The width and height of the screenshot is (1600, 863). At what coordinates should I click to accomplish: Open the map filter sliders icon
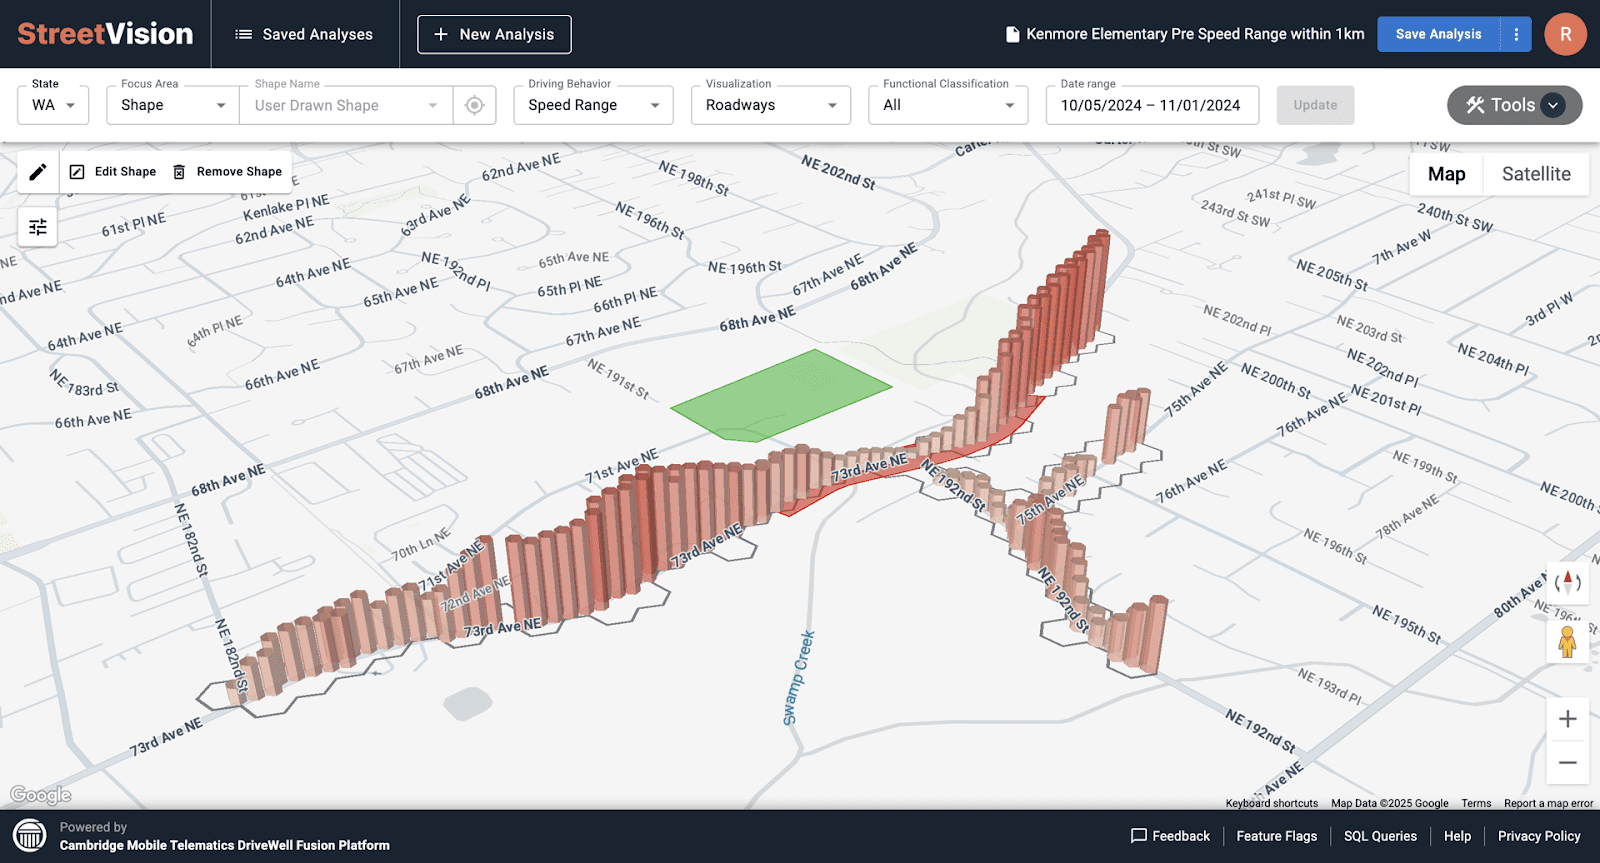[x=38, y=227]
